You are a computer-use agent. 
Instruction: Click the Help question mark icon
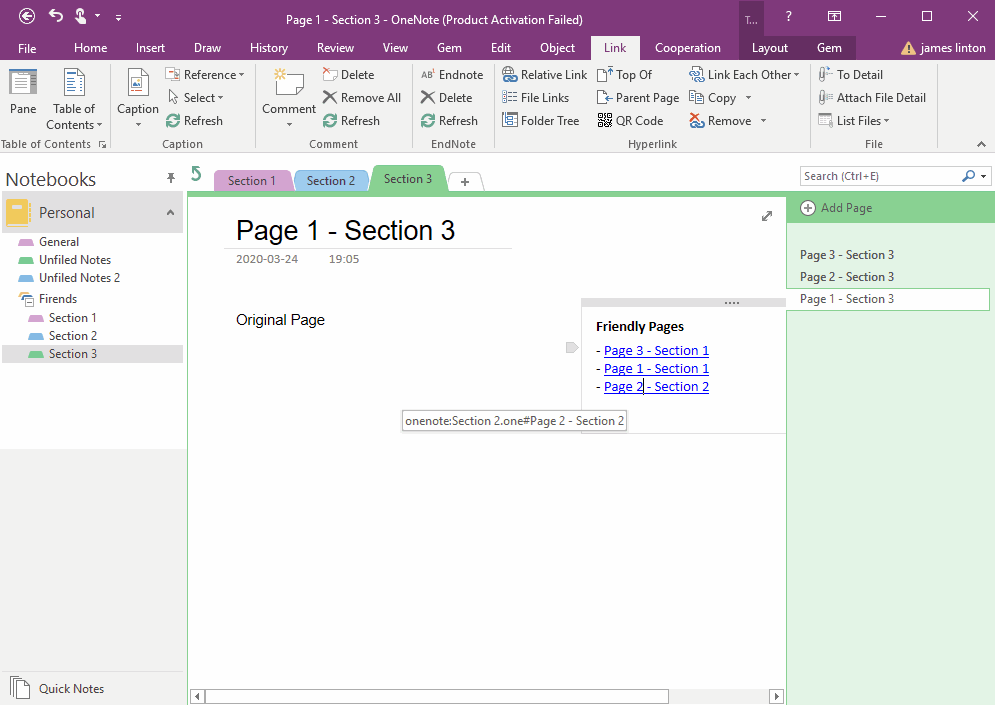[788, 16]
